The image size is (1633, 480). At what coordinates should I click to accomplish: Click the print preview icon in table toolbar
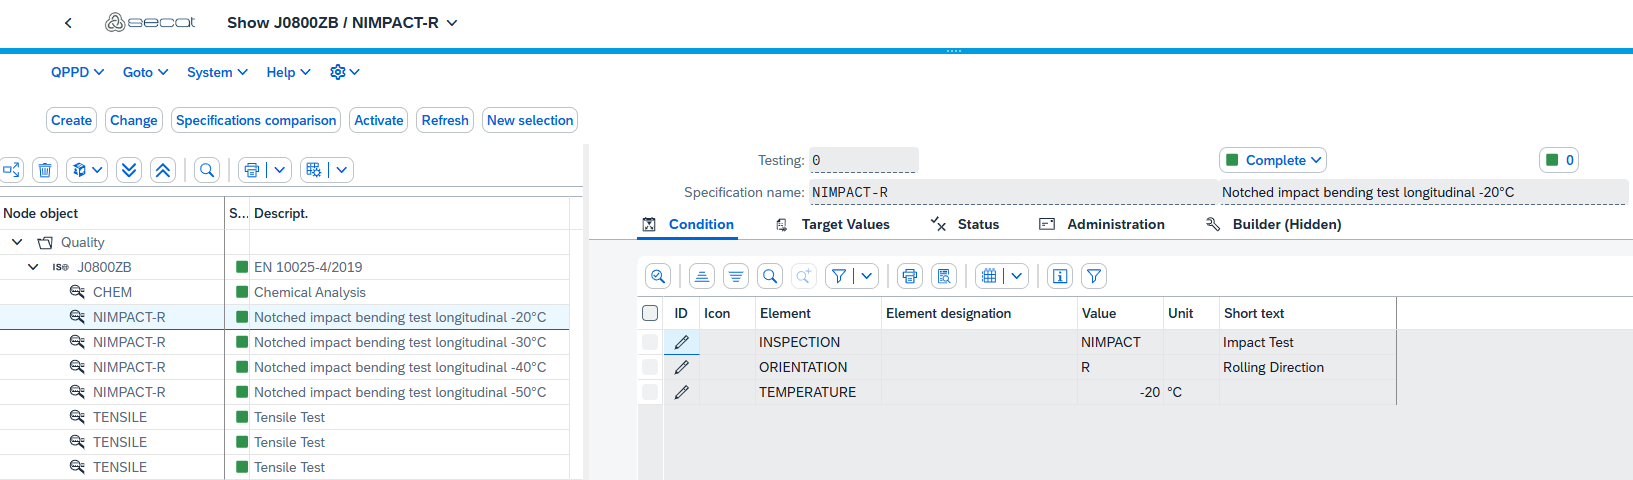pyautogui.click(x=944, y=276)
